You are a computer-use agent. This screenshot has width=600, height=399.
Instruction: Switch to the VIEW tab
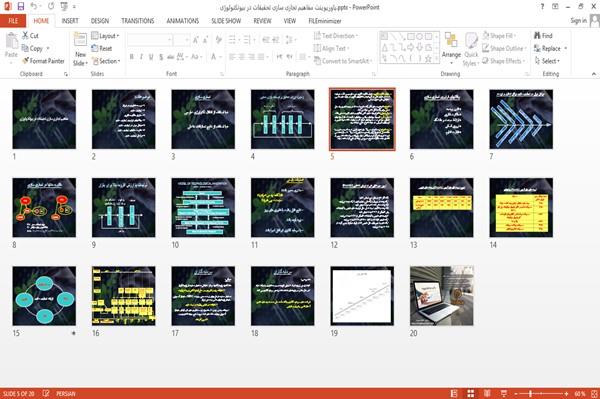click(x=290, y=21)
